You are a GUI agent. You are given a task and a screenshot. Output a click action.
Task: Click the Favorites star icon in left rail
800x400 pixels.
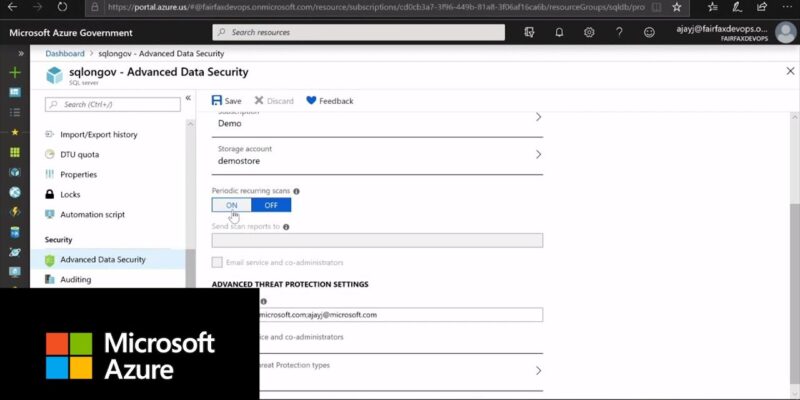15,132
